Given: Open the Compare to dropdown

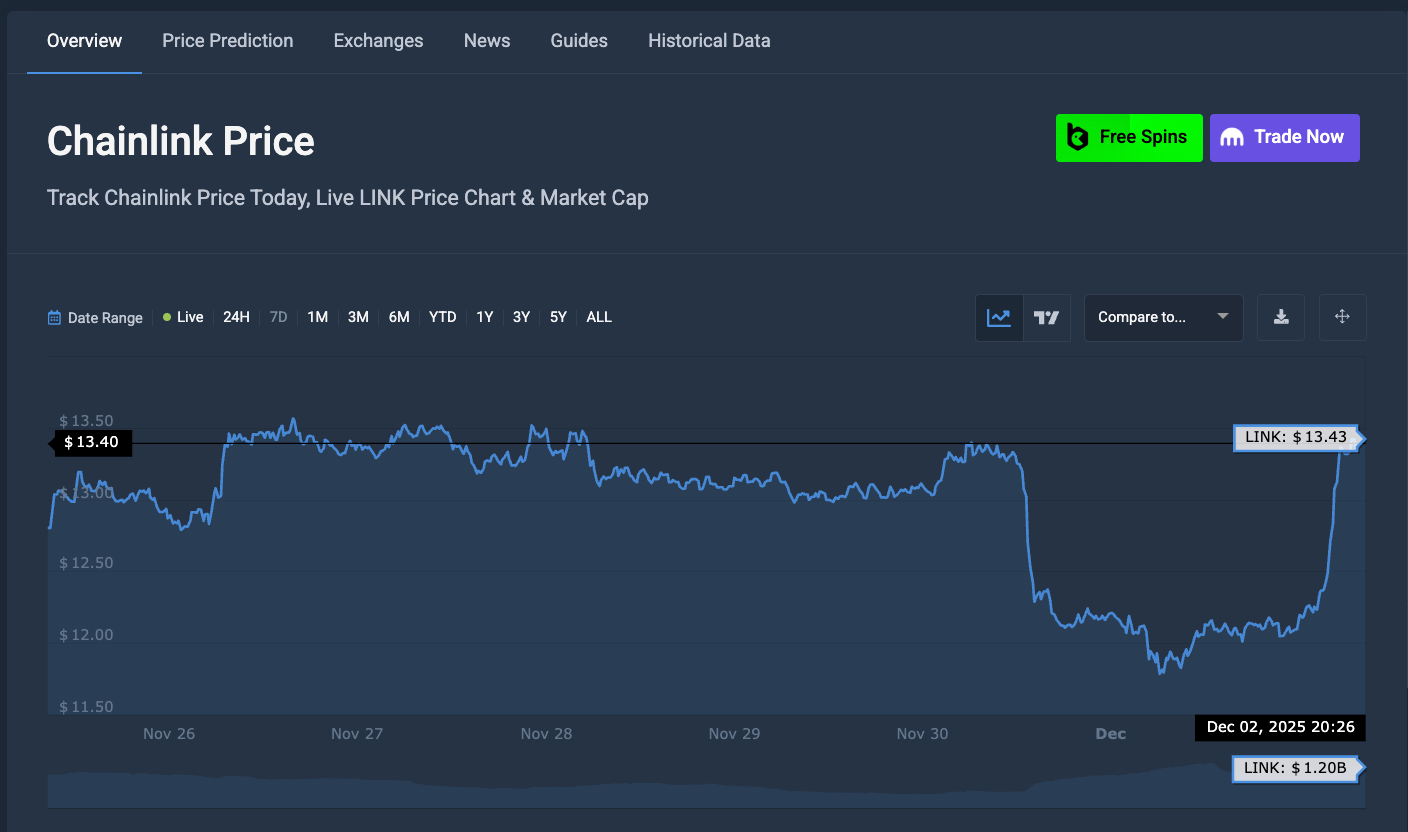Looking at the screenshot, I should pos(1163,318).
